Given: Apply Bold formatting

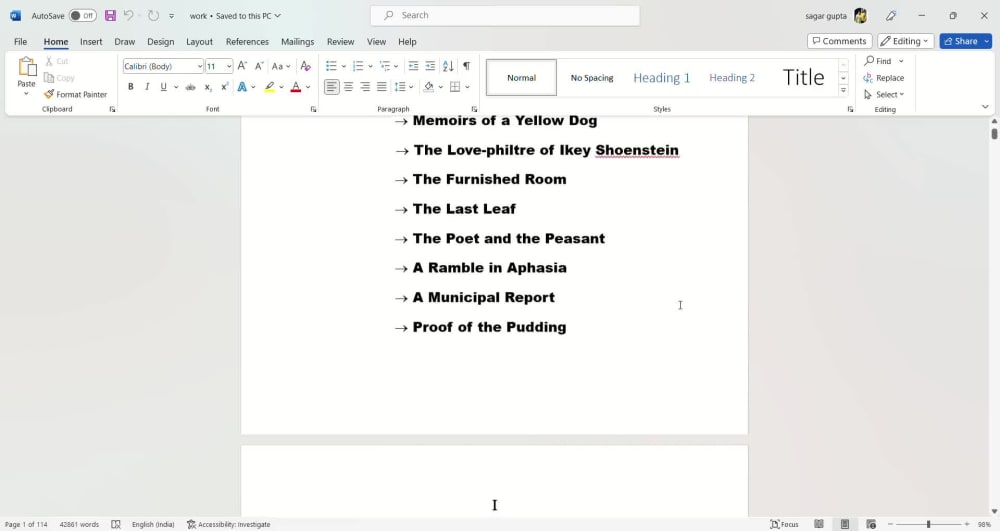Looking at the screenshot, I should coord(131,87).
